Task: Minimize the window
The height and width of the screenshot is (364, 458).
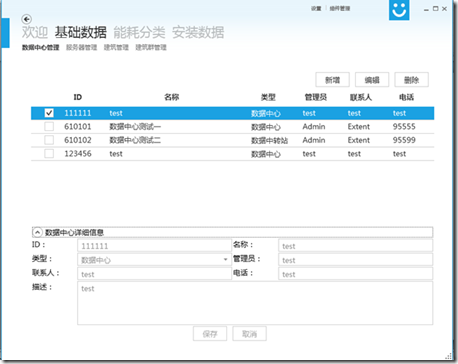Action: coord(426,9)
